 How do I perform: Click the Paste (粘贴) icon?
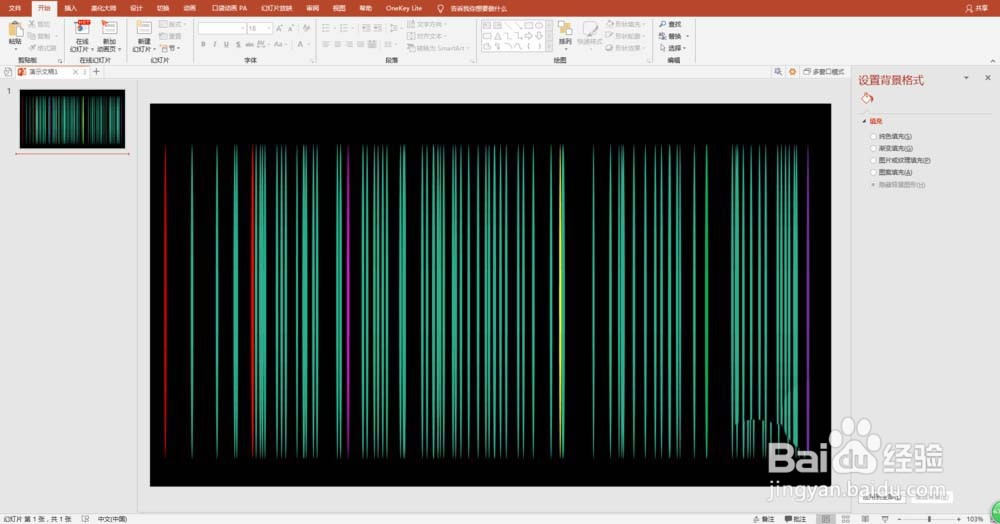coord(15,30)
